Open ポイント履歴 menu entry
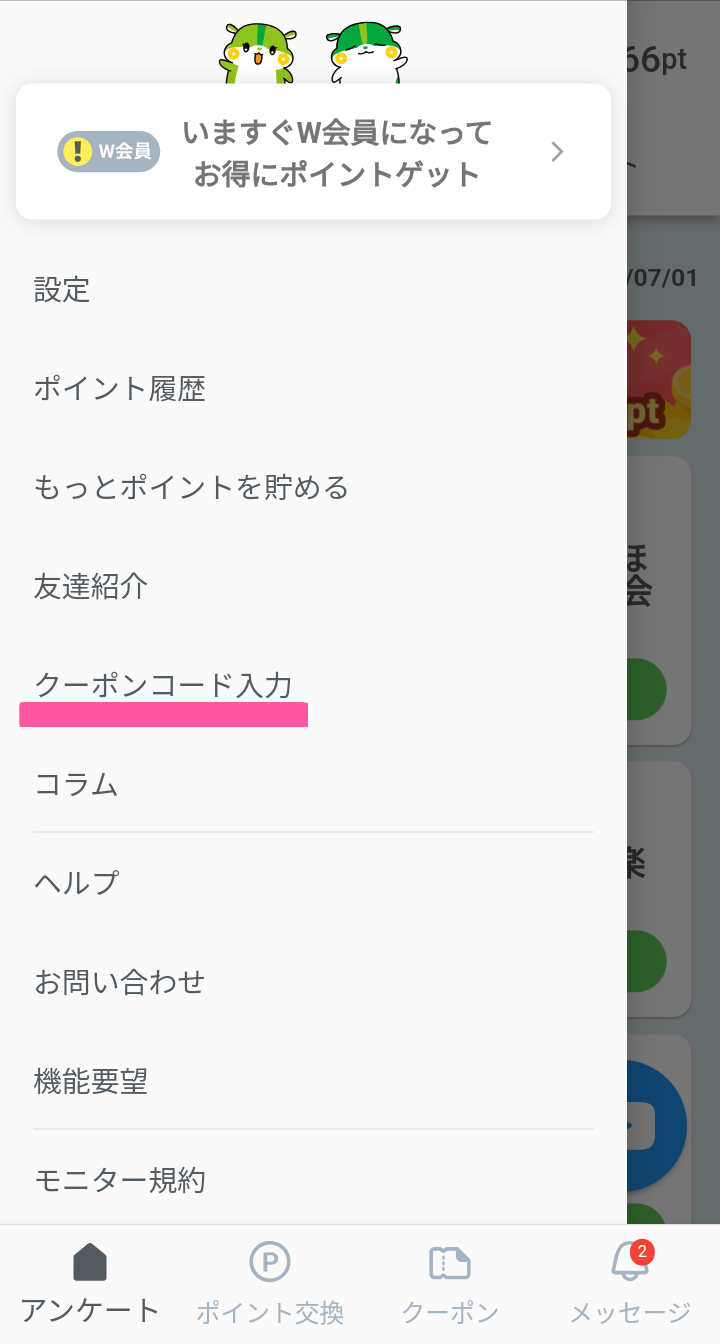 point(119,389)
